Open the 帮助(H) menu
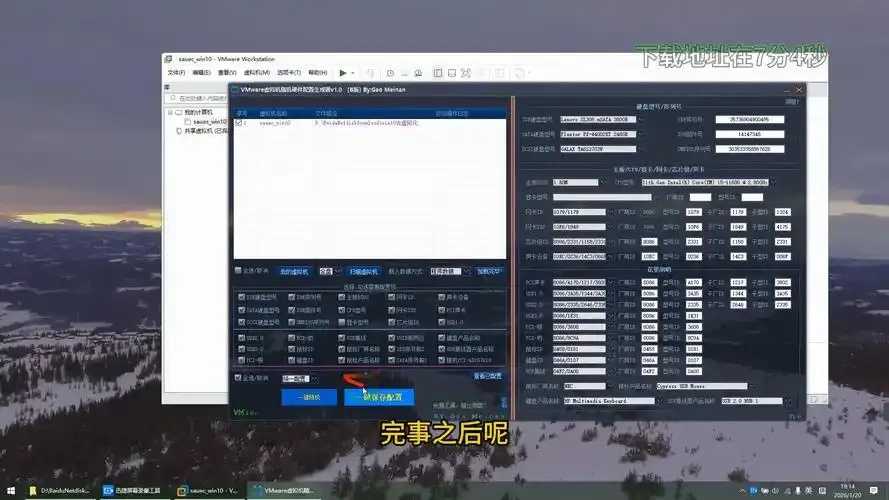 318,73
